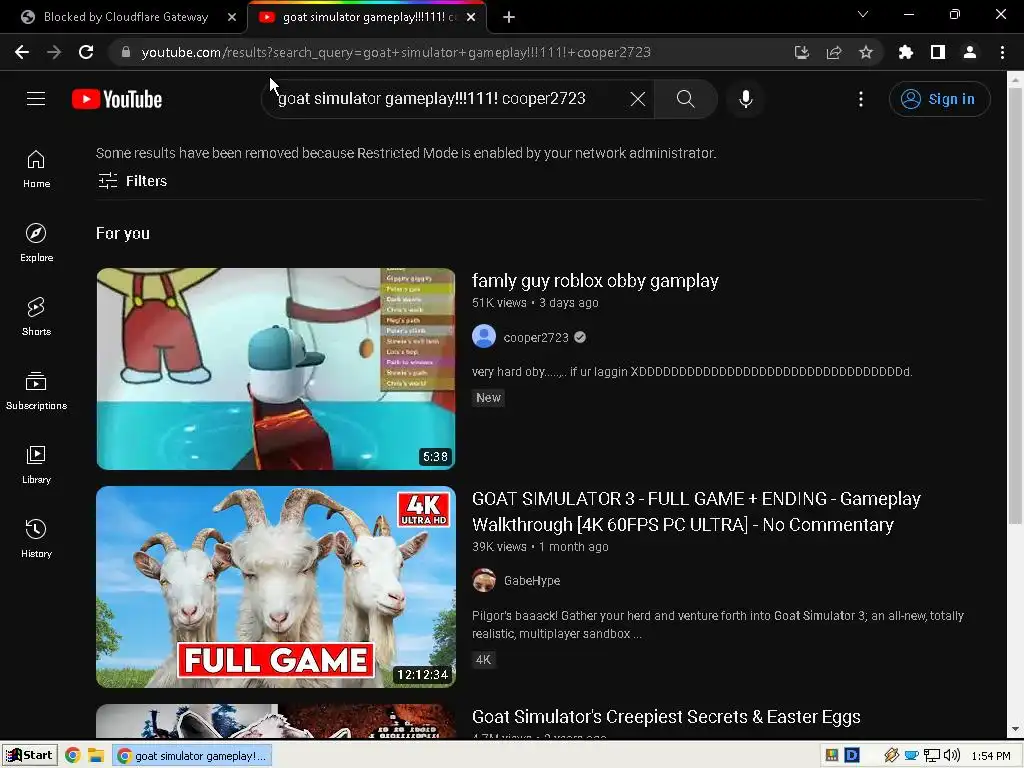Switch to Blocked by Cloudflare Gateway tab
Viewport: 1024px width, 768px height.
124,17
